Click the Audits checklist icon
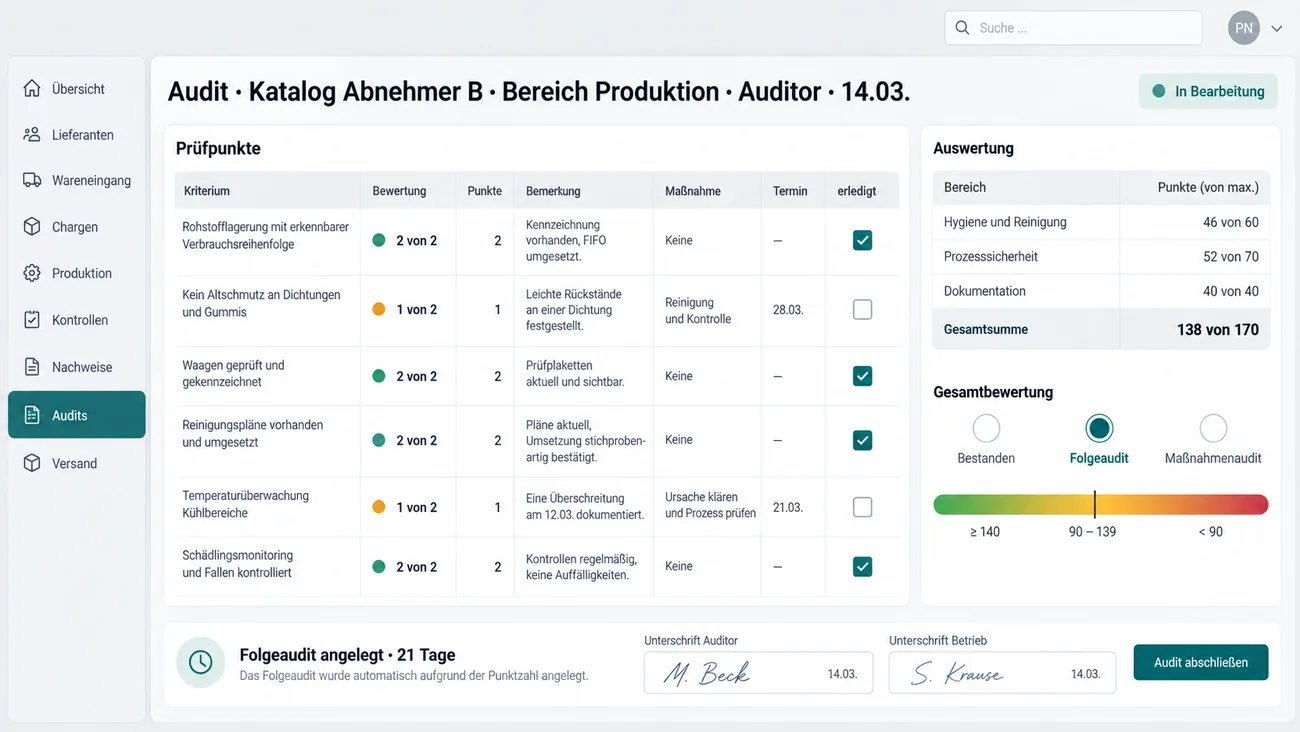 [32, 415]
